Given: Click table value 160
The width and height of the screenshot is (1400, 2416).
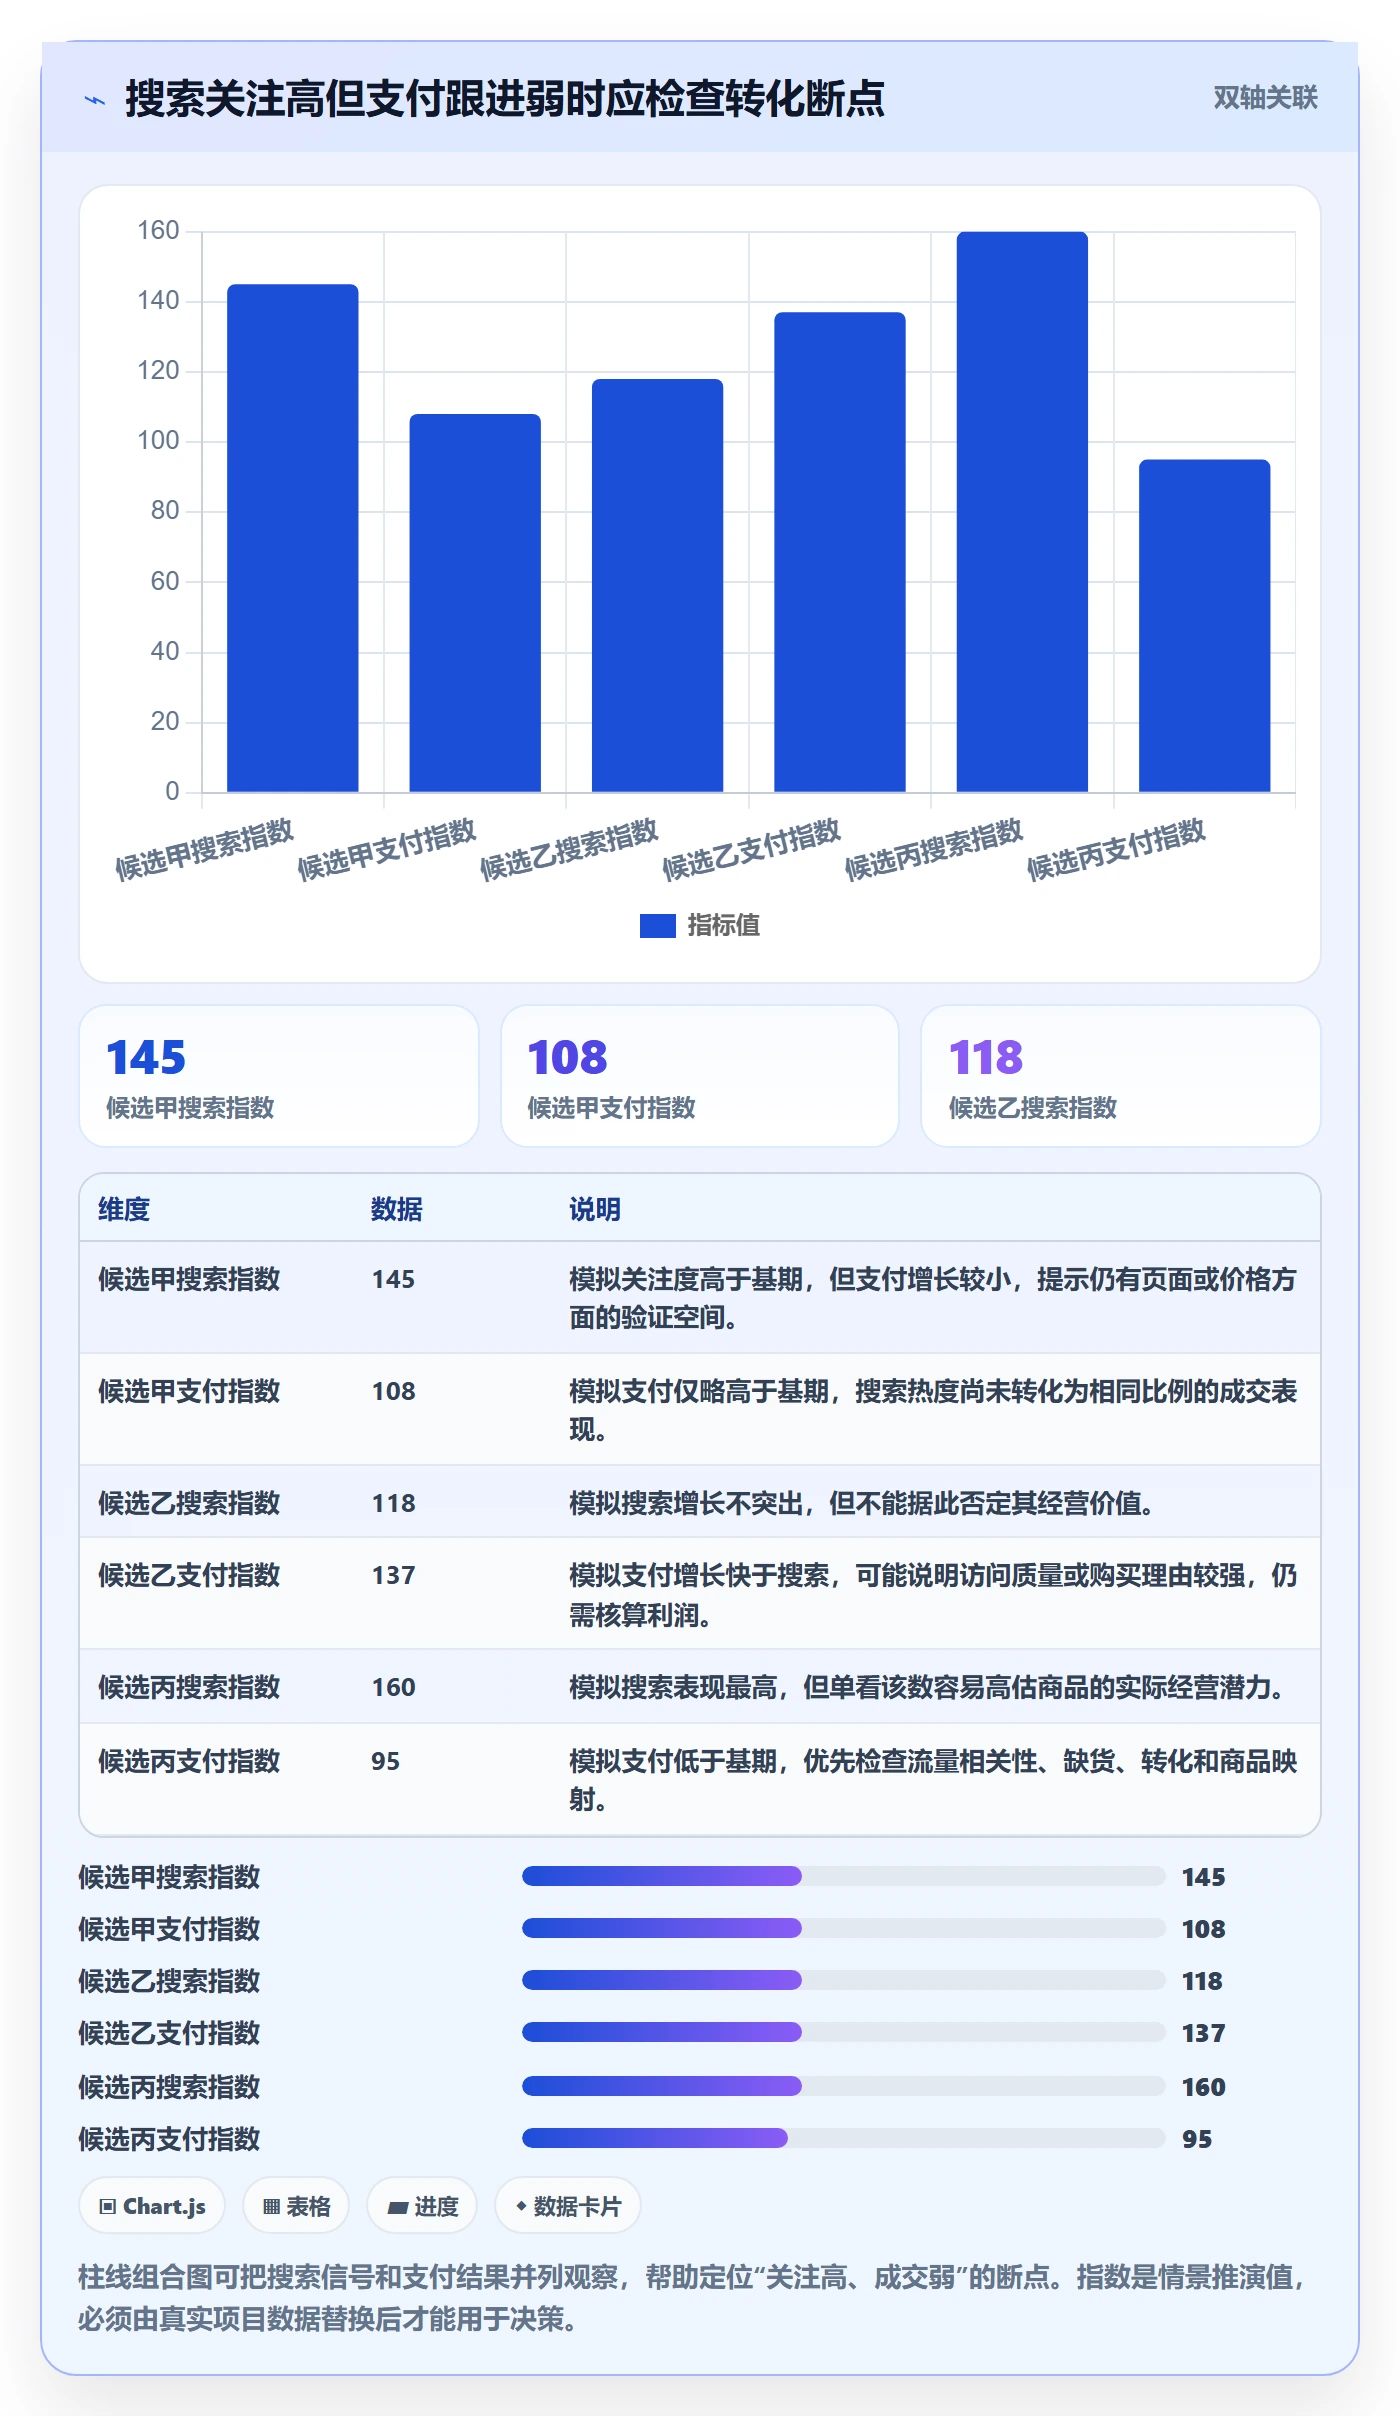Looking at the screenshot, I should 394,1687.
